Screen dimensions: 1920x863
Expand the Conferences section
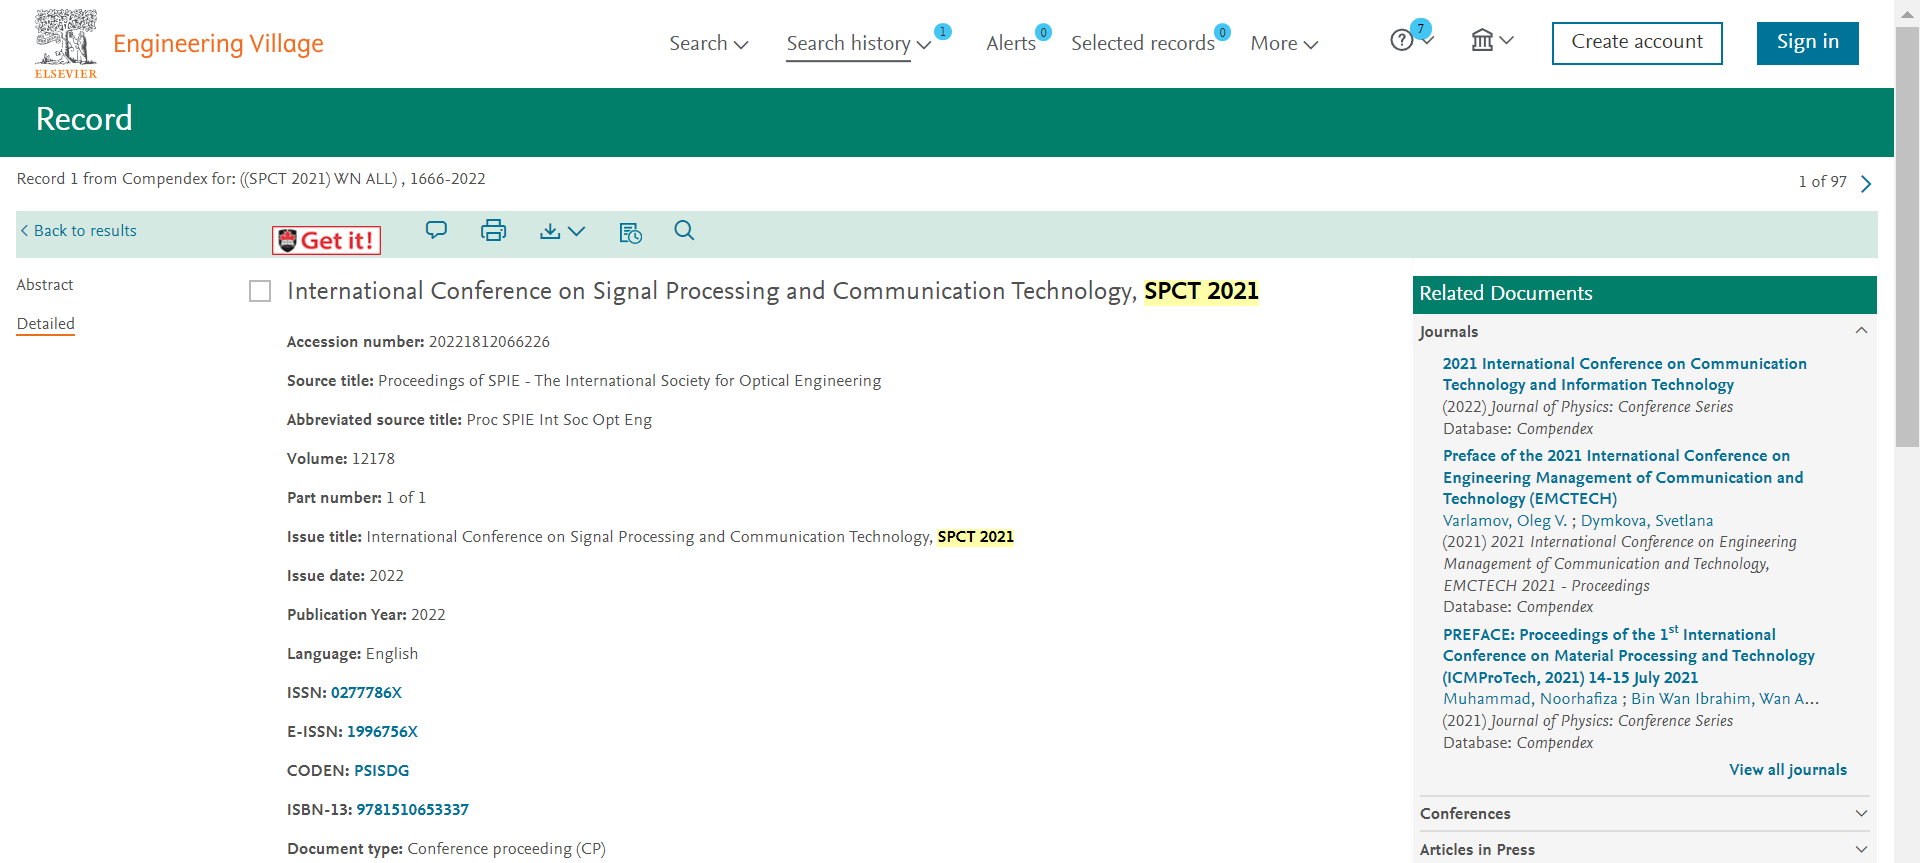pos(1861,813)
